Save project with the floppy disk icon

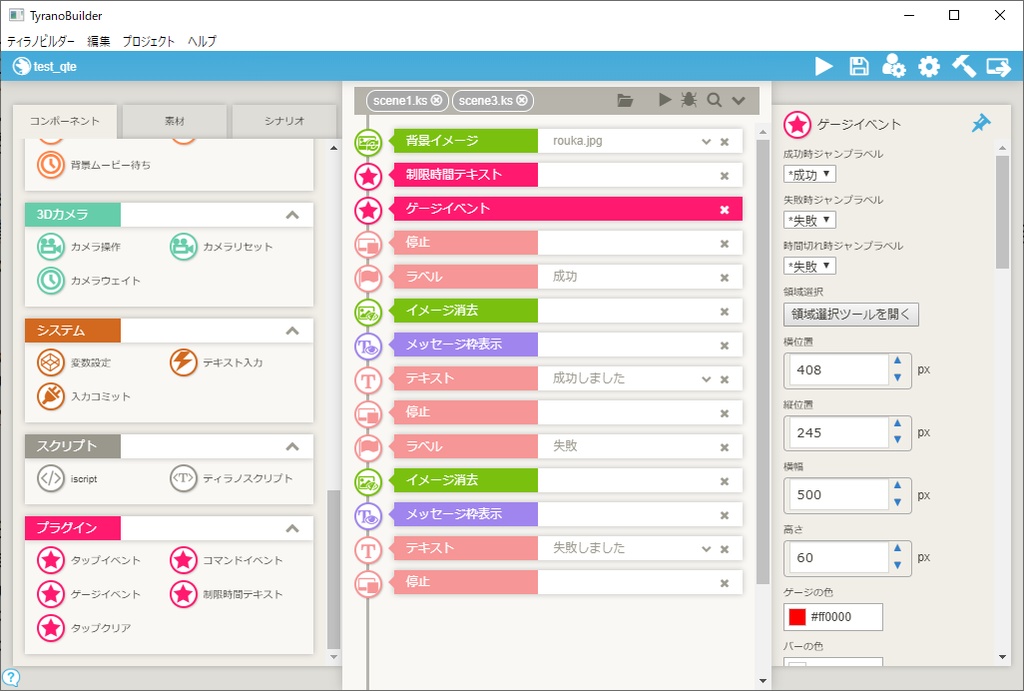click(859, 66)
